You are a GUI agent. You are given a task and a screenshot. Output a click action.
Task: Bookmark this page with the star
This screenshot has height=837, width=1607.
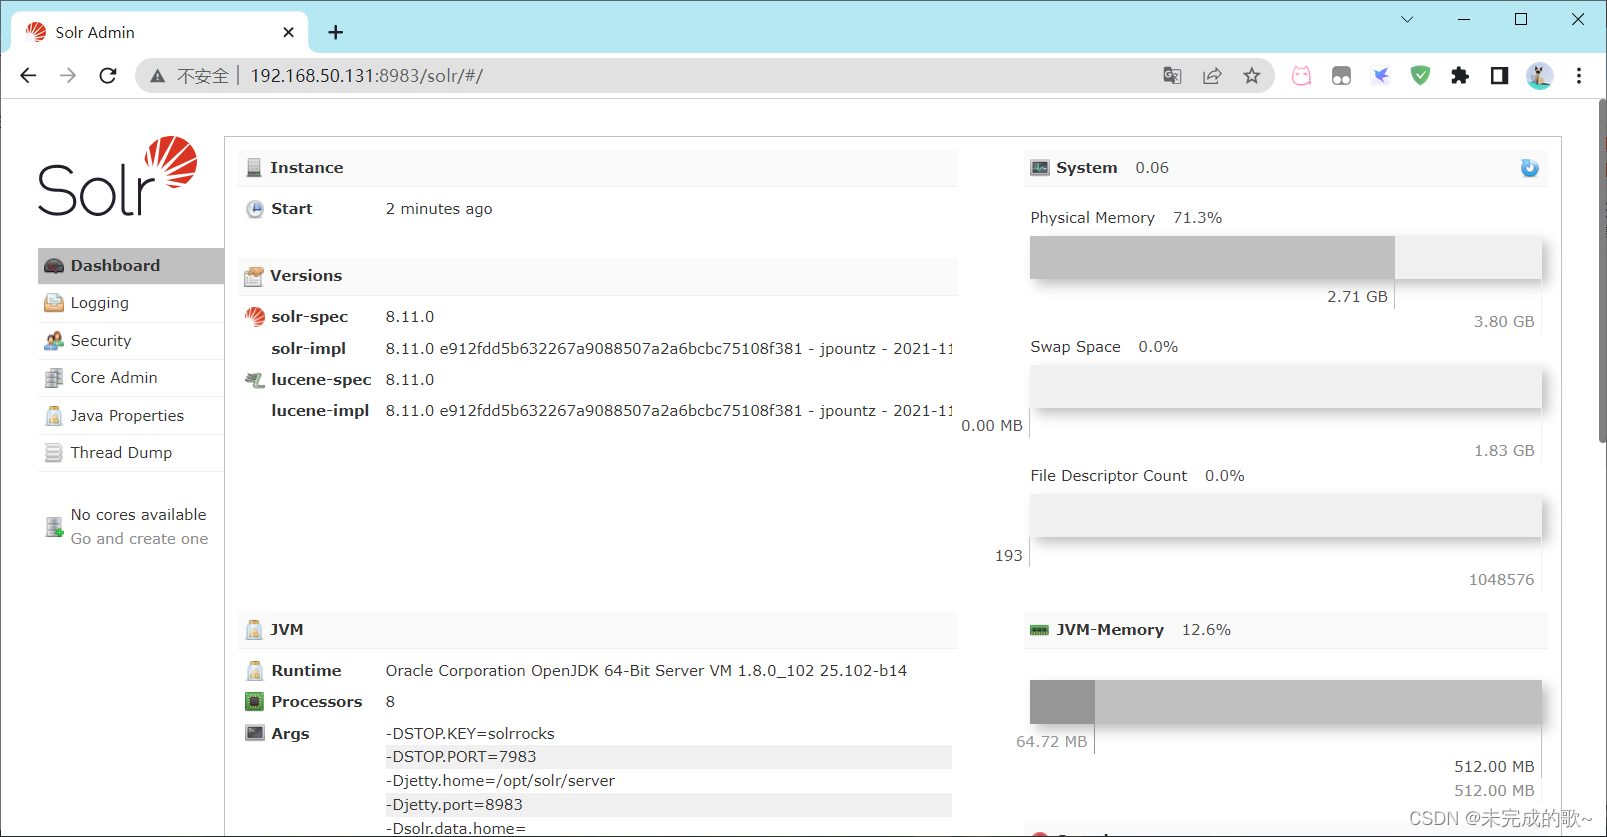(1252, 76)
